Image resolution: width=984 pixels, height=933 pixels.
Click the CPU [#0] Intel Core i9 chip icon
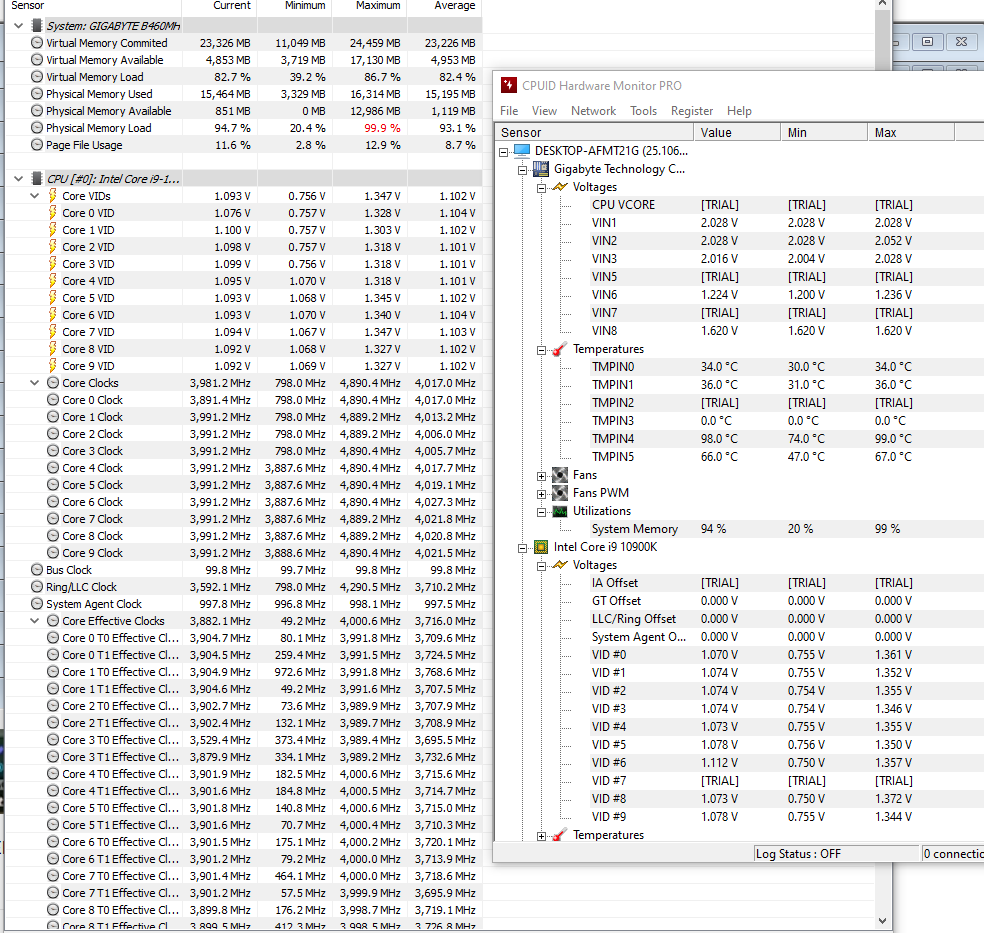point(37,179)
